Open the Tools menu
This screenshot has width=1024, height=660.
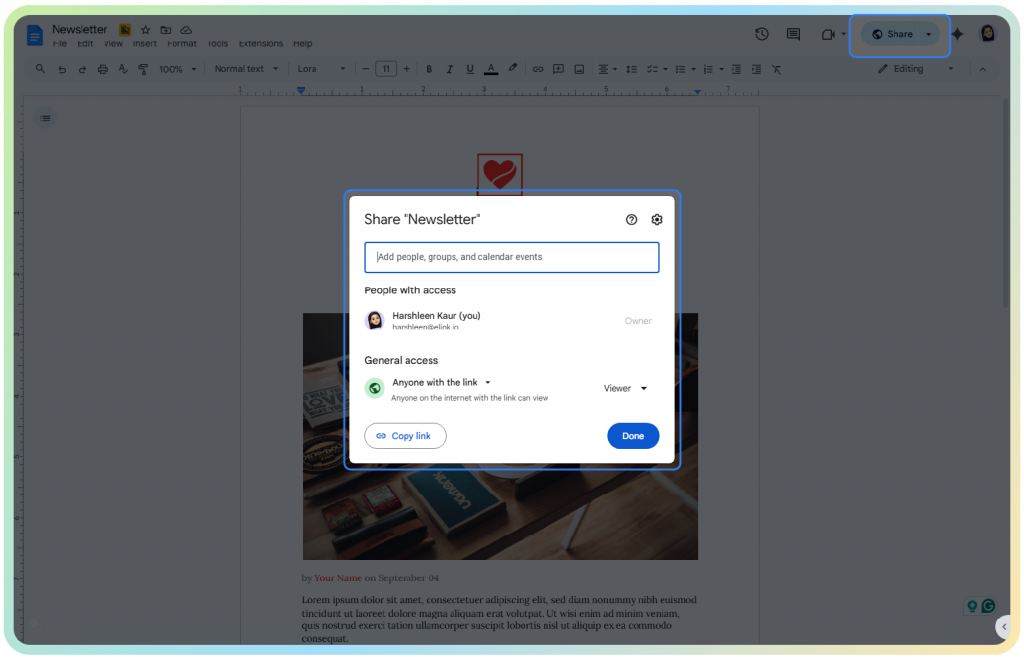217,43
